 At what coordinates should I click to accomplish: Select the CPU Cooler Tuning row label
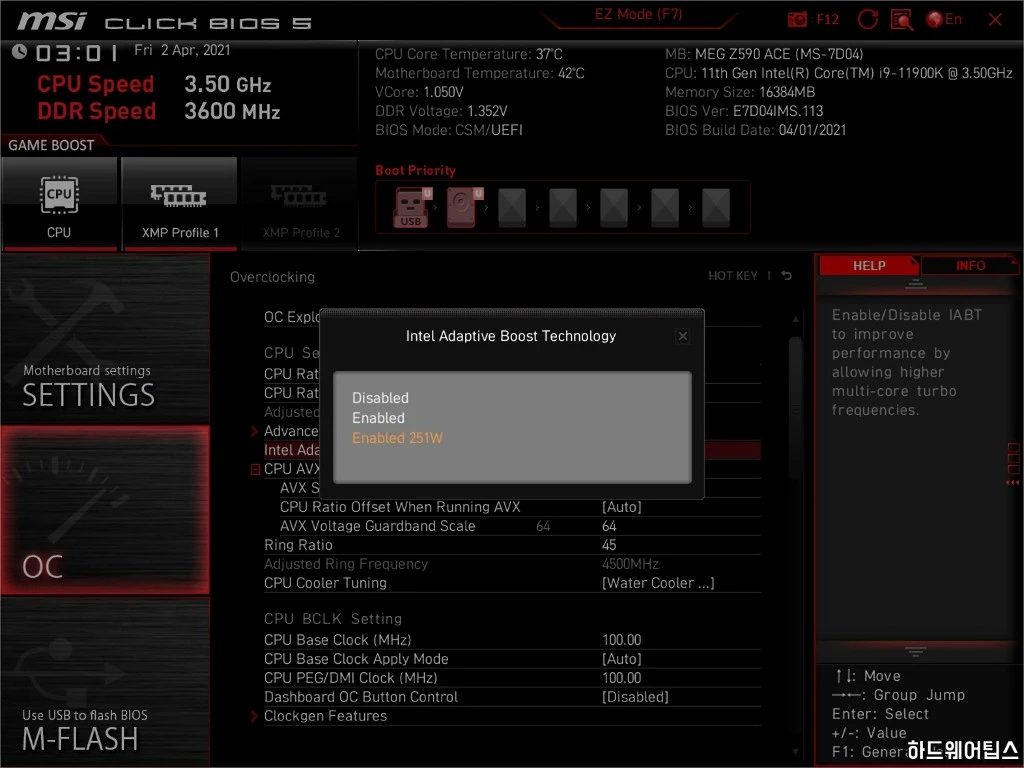pos(325,583)
